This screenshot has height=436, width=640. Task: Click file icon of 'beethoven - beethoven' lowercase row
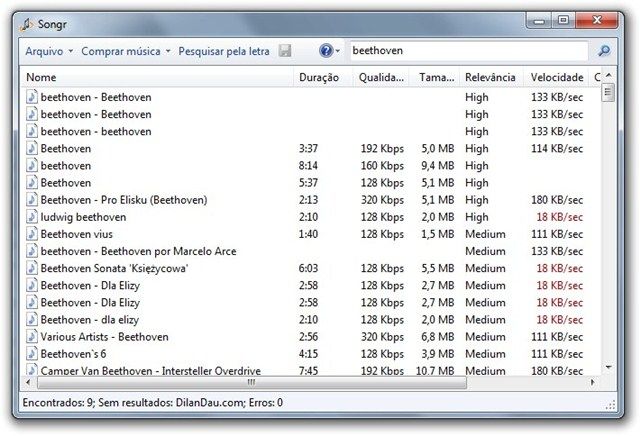(x=32, y=131)
